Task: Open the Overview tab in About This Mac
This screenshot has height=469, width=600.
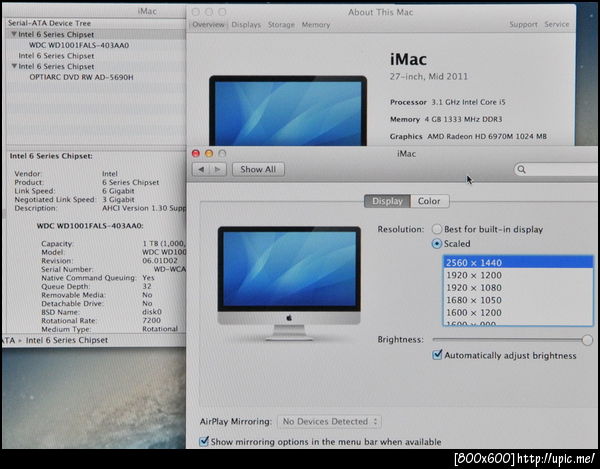Action: click(208, 24)
